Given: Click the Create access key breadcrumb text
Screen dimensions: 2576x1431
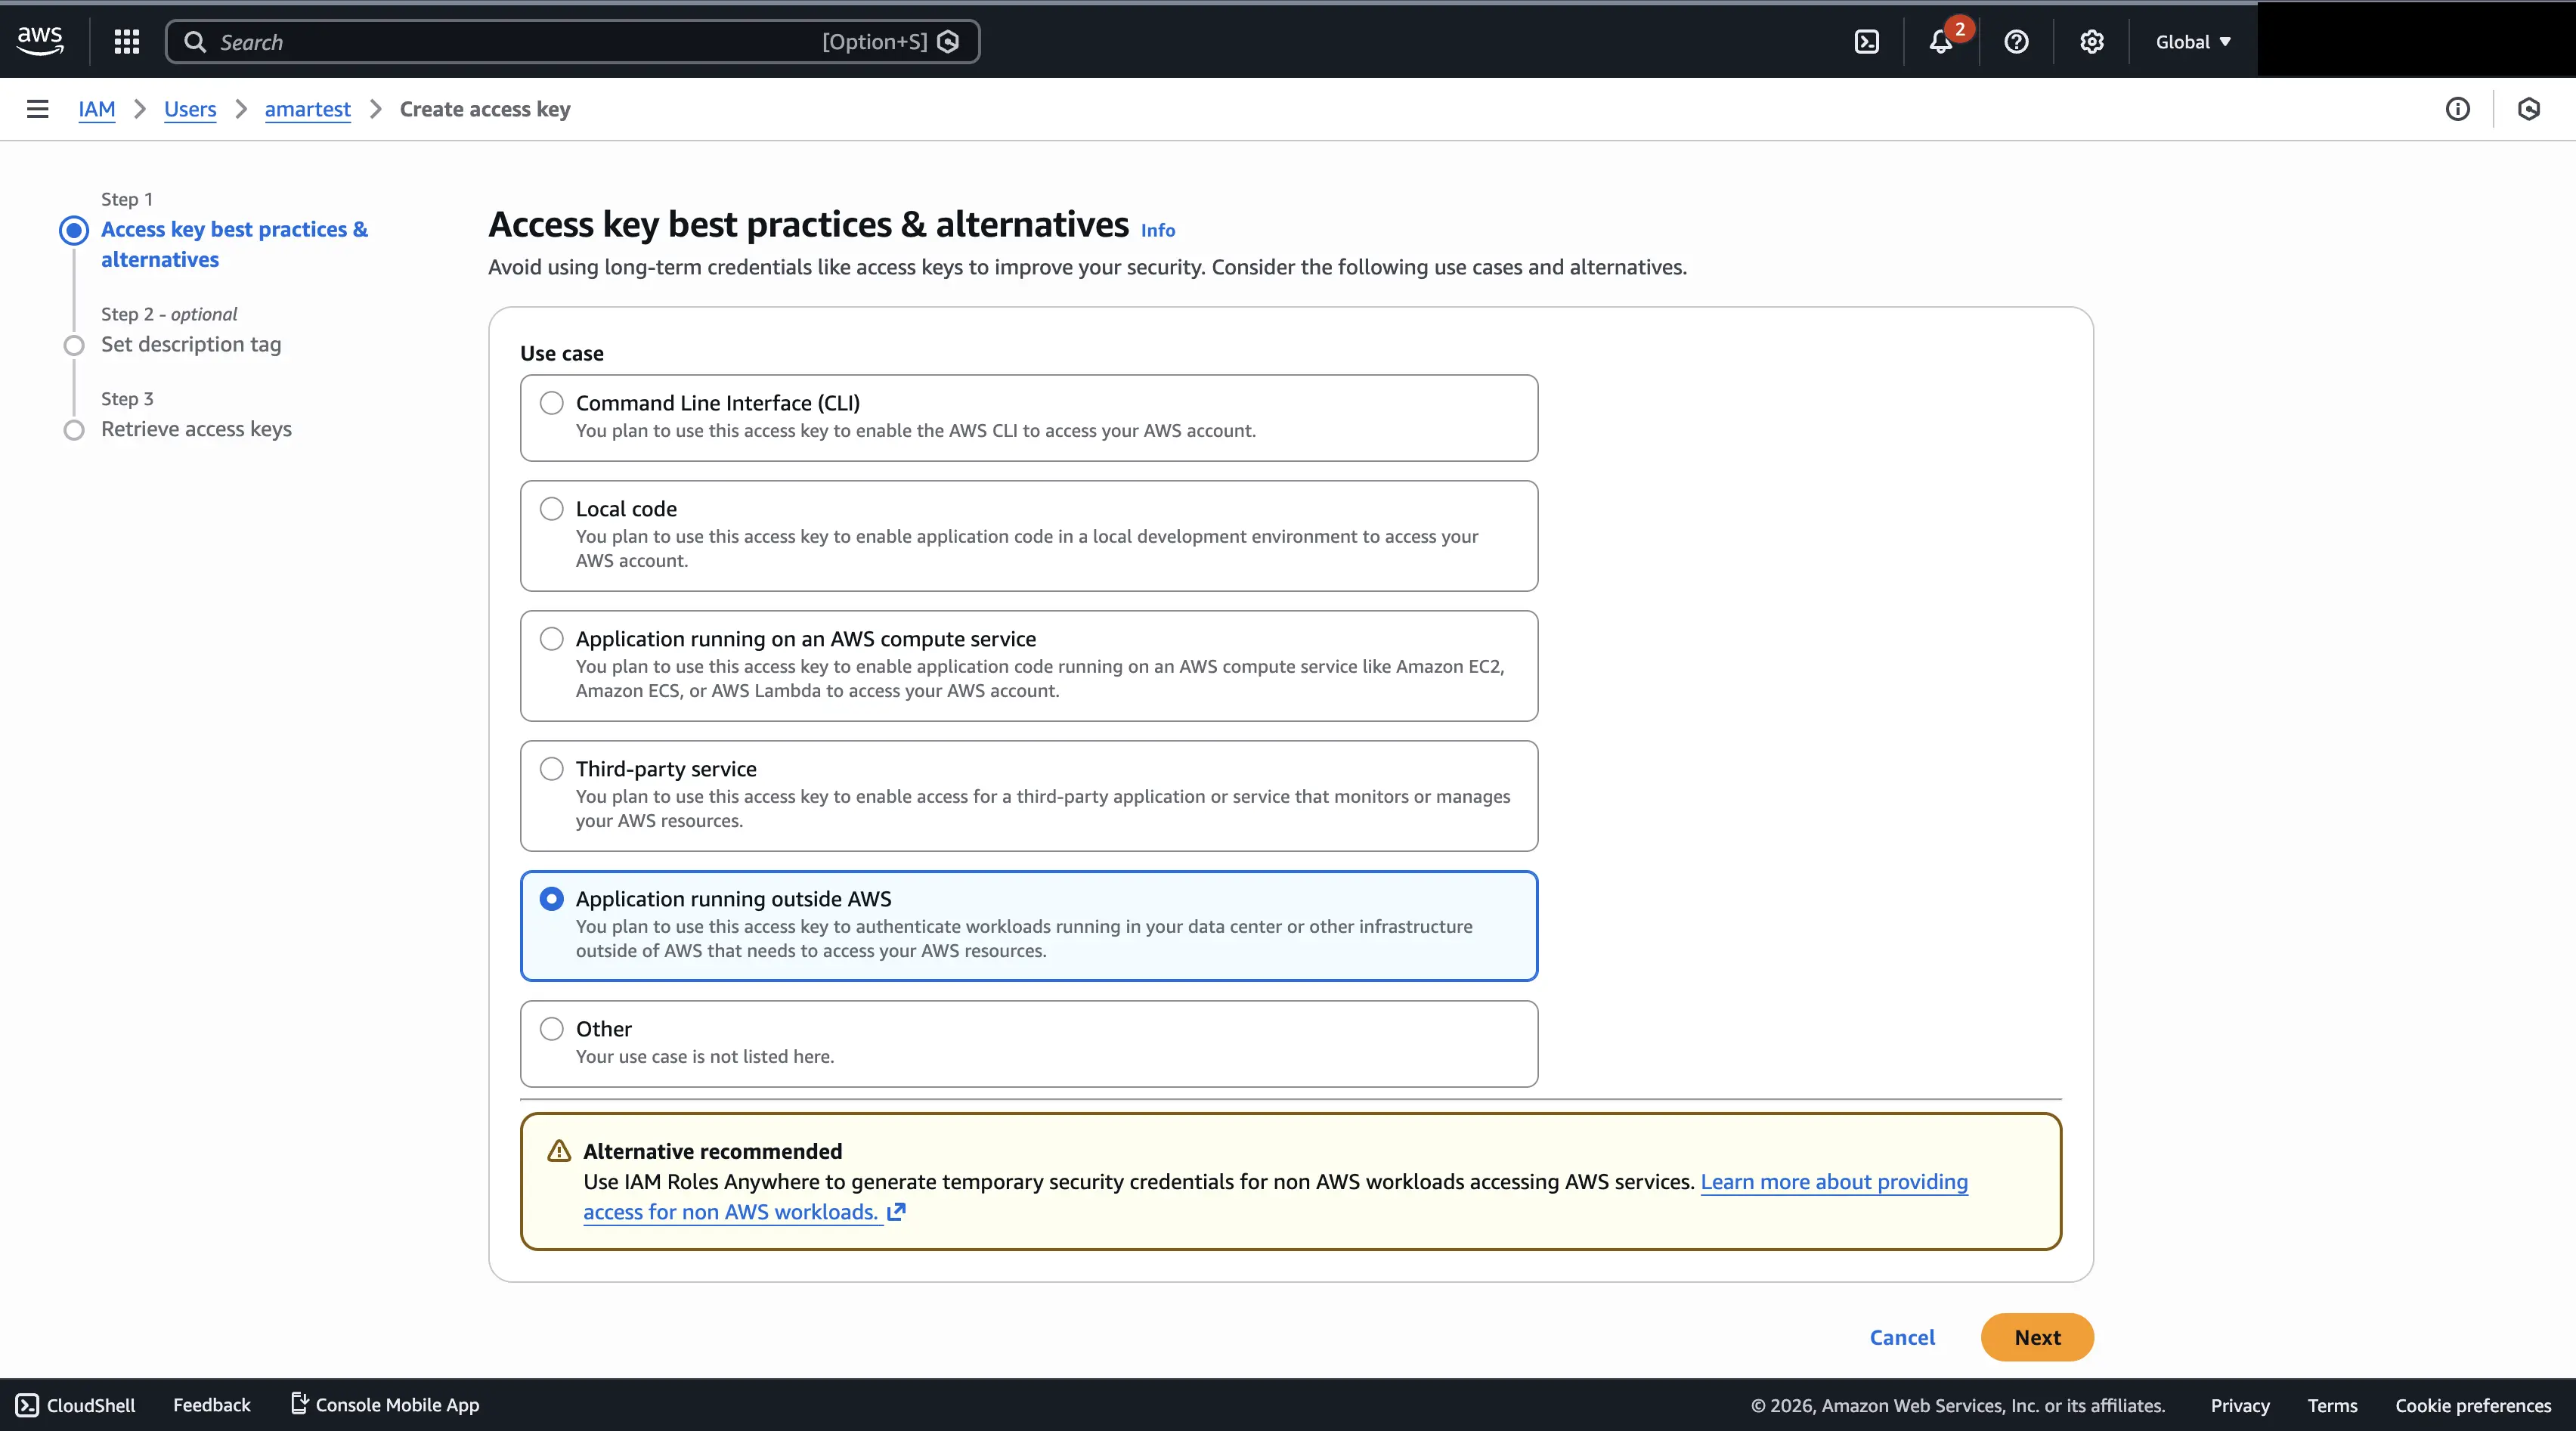Looking at the screenshot, I should tap(485, 109).
